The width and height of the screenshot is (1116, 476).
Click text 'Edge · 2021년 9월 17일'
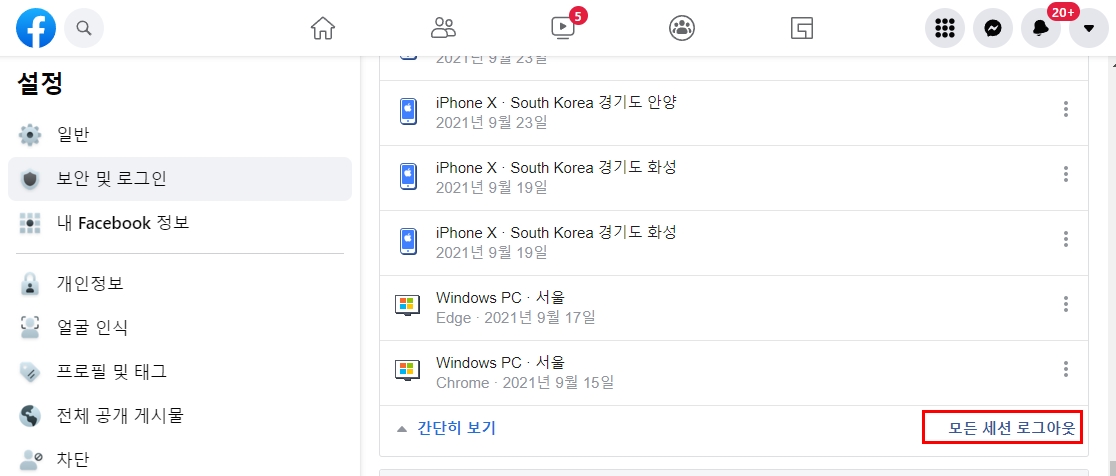tap(516, 318)
